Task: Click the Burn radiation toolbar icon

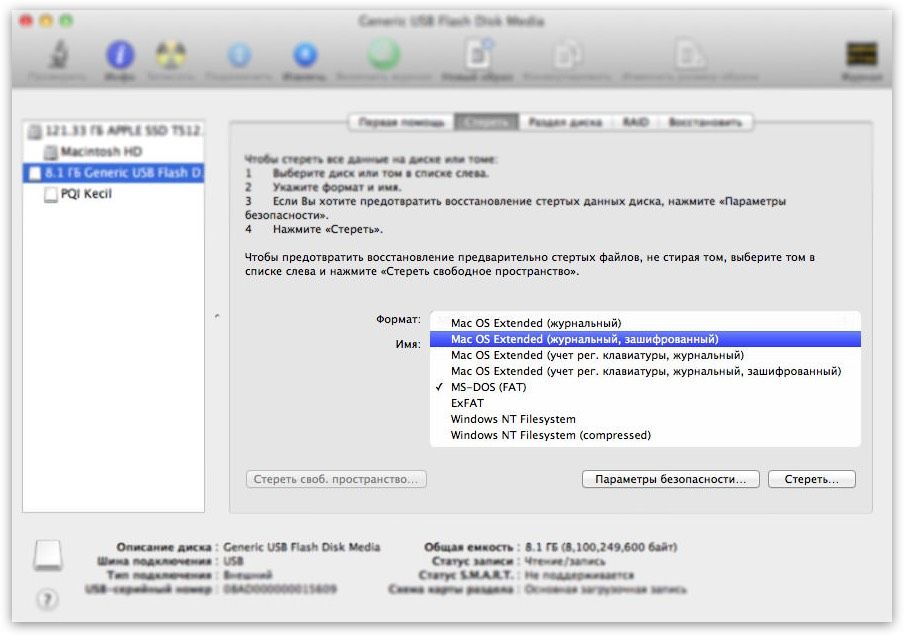Action: 171,55
